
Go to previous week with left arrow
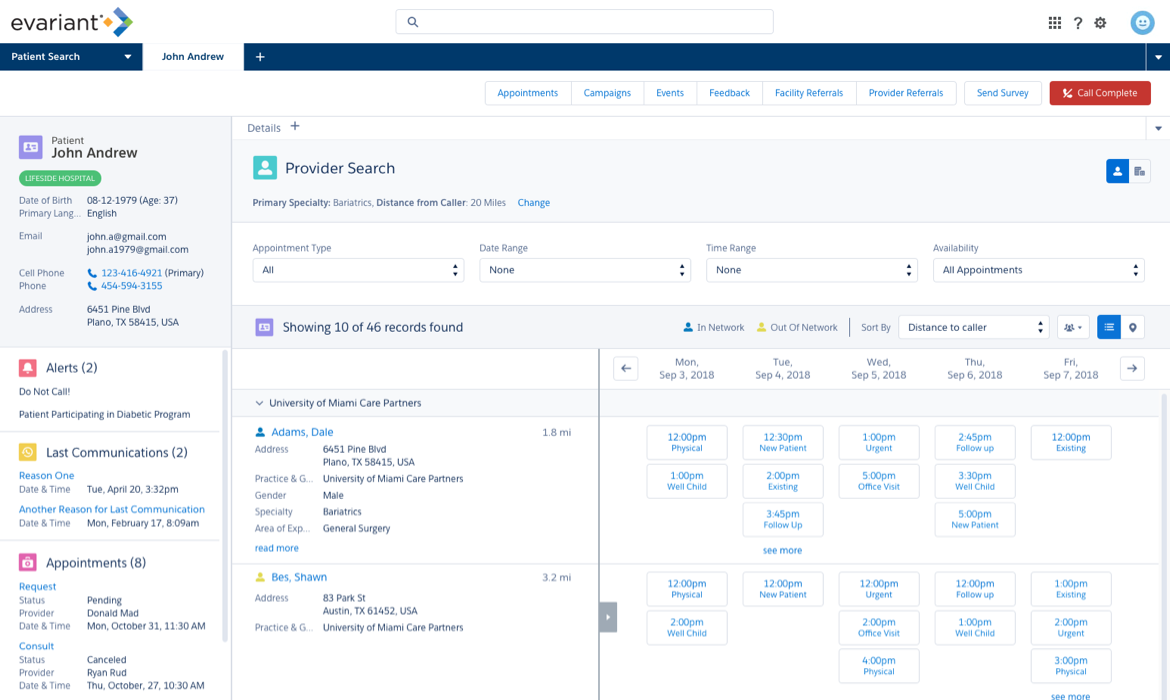[626, 368]
